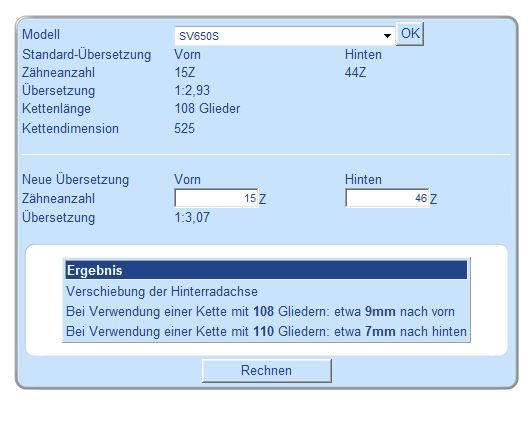Click the Modell label
Image resolution: width=528 pixels, height=428 pixels.
click(x=41, y=34)
